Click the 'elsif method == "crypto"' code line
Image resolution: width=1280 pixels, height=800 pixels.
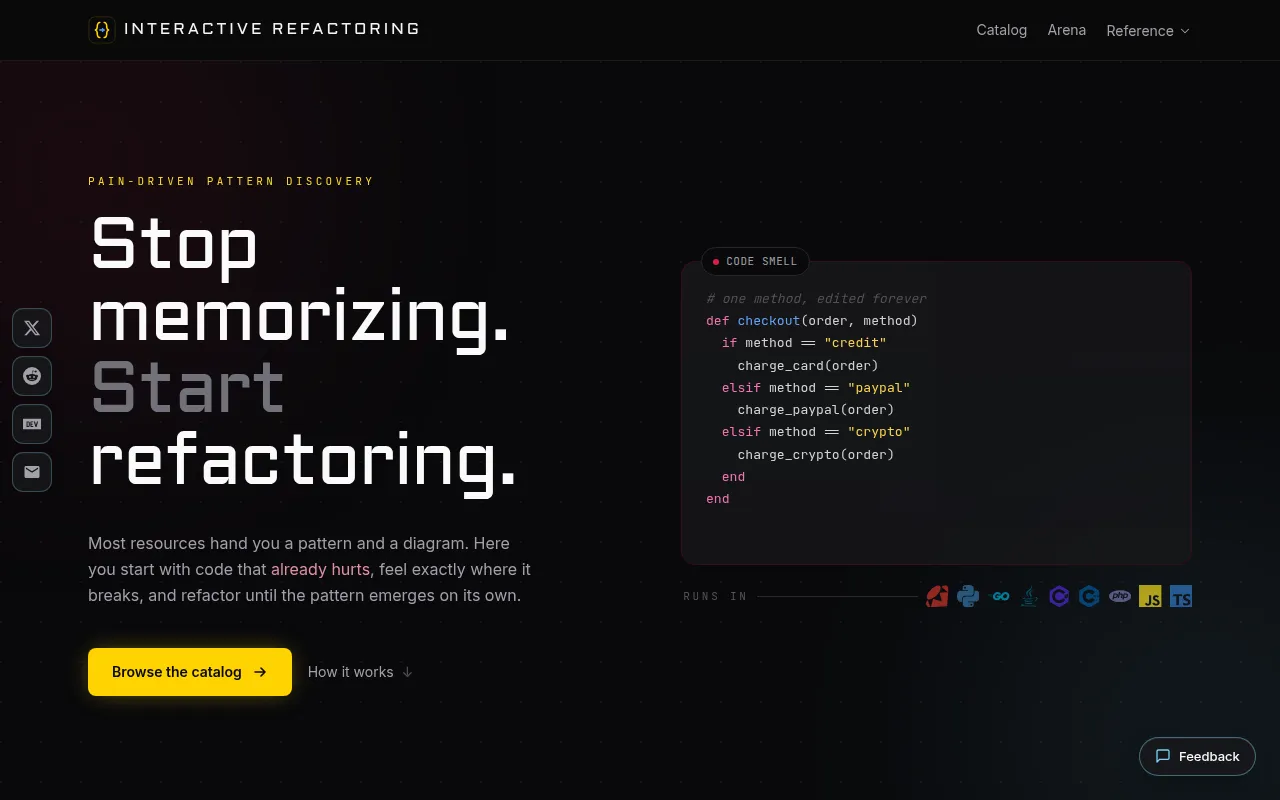[816, 432]
